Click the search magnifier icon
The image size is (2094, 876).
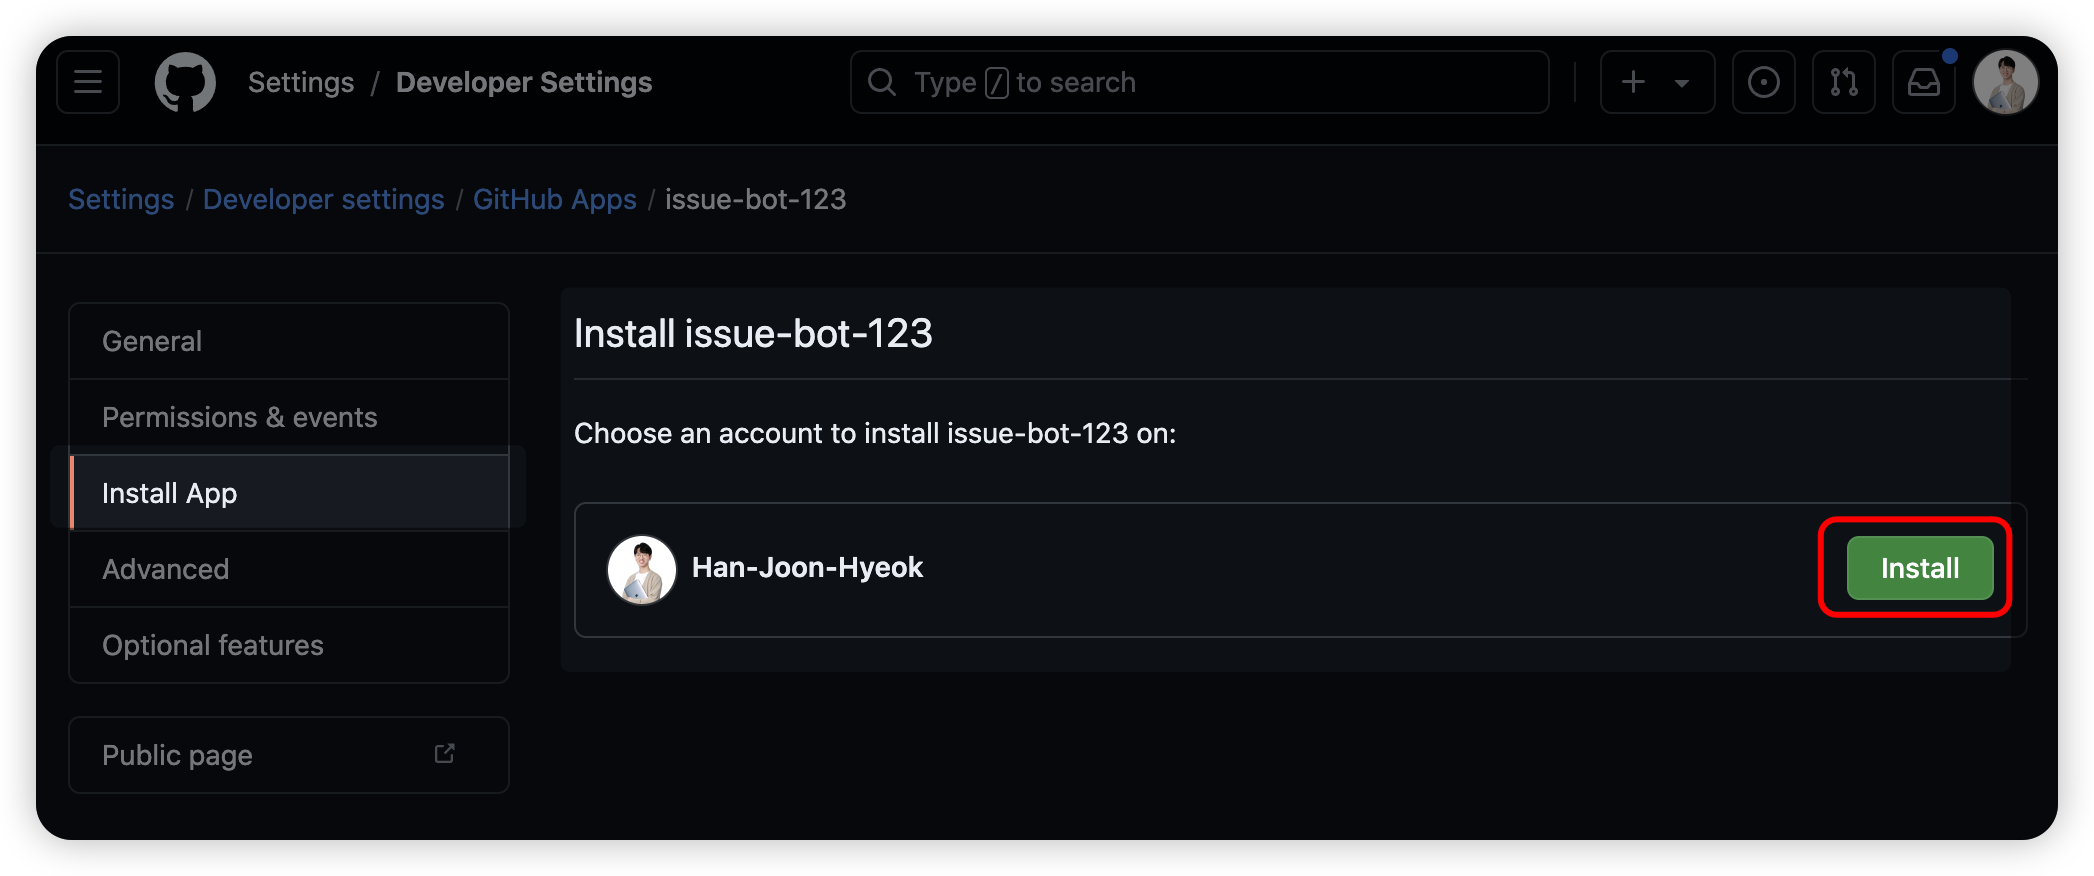pos(881,82)
